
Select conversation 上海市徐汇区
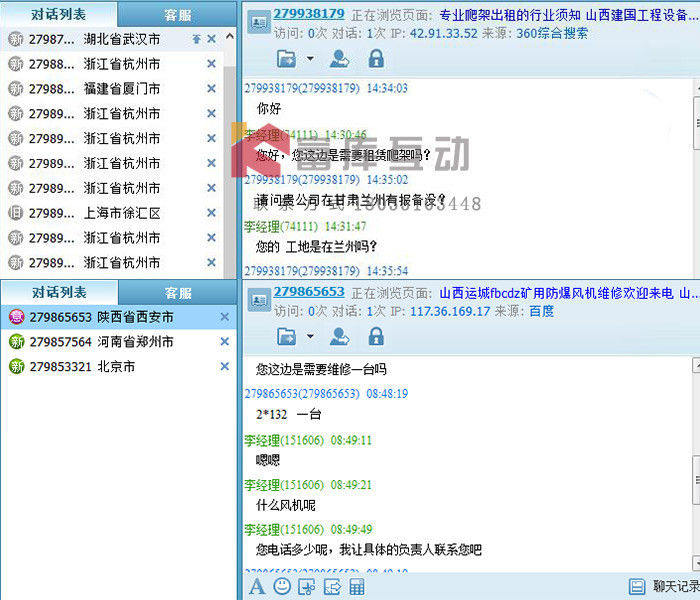[112, 213]
